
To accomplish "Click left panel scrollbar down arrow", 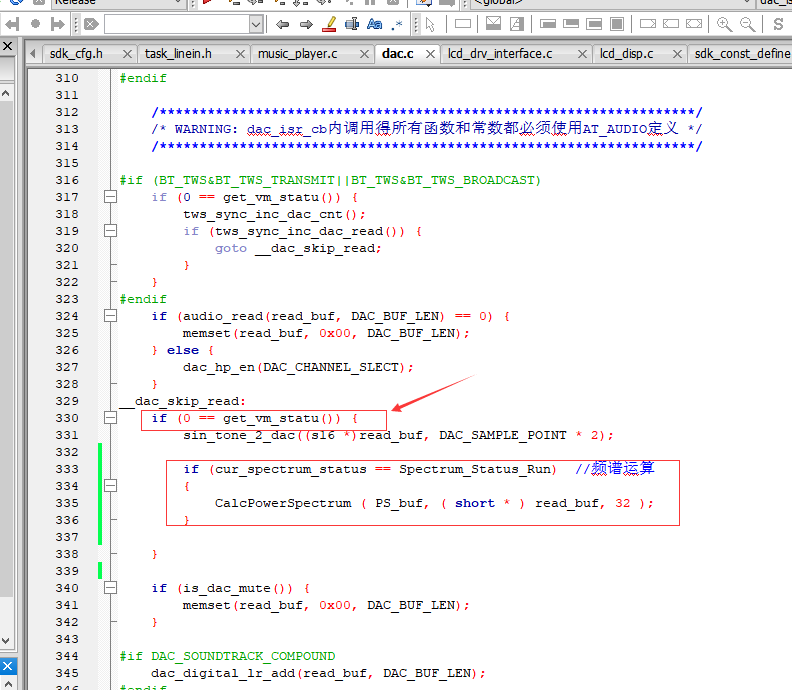I will (x=6, y=640).
